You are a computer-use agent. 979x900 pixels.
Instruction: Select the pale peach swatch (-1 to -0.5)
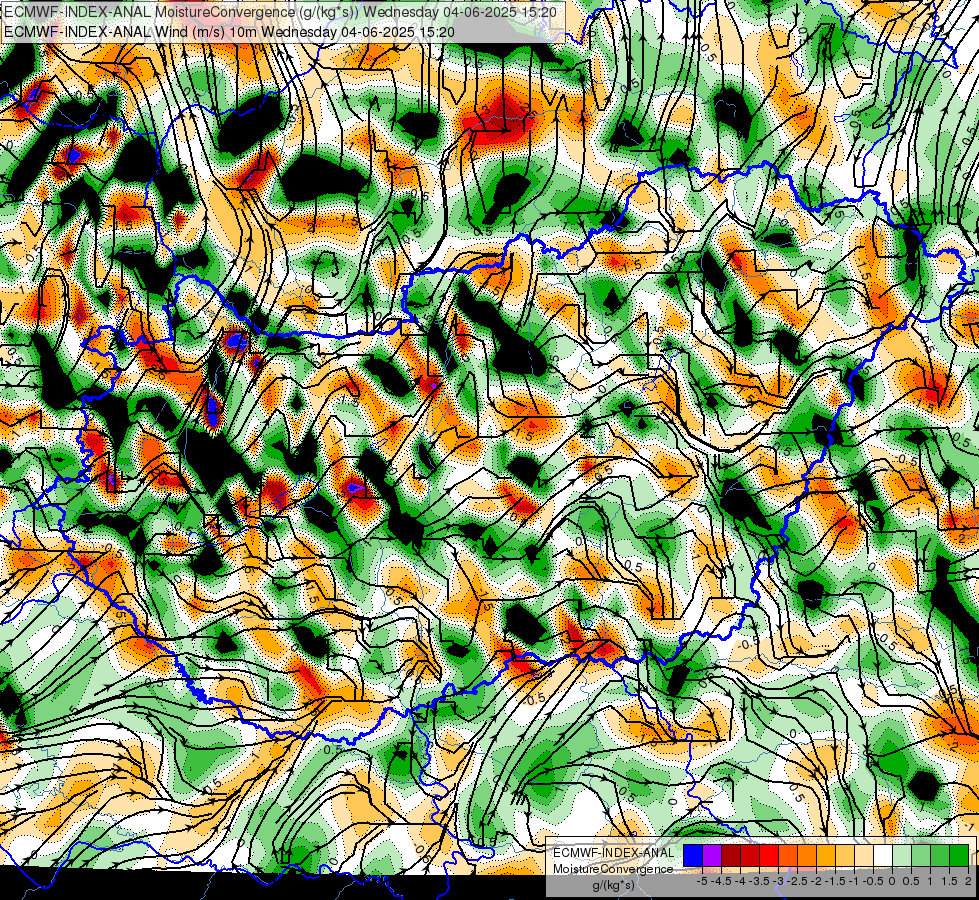coord(864,855)
